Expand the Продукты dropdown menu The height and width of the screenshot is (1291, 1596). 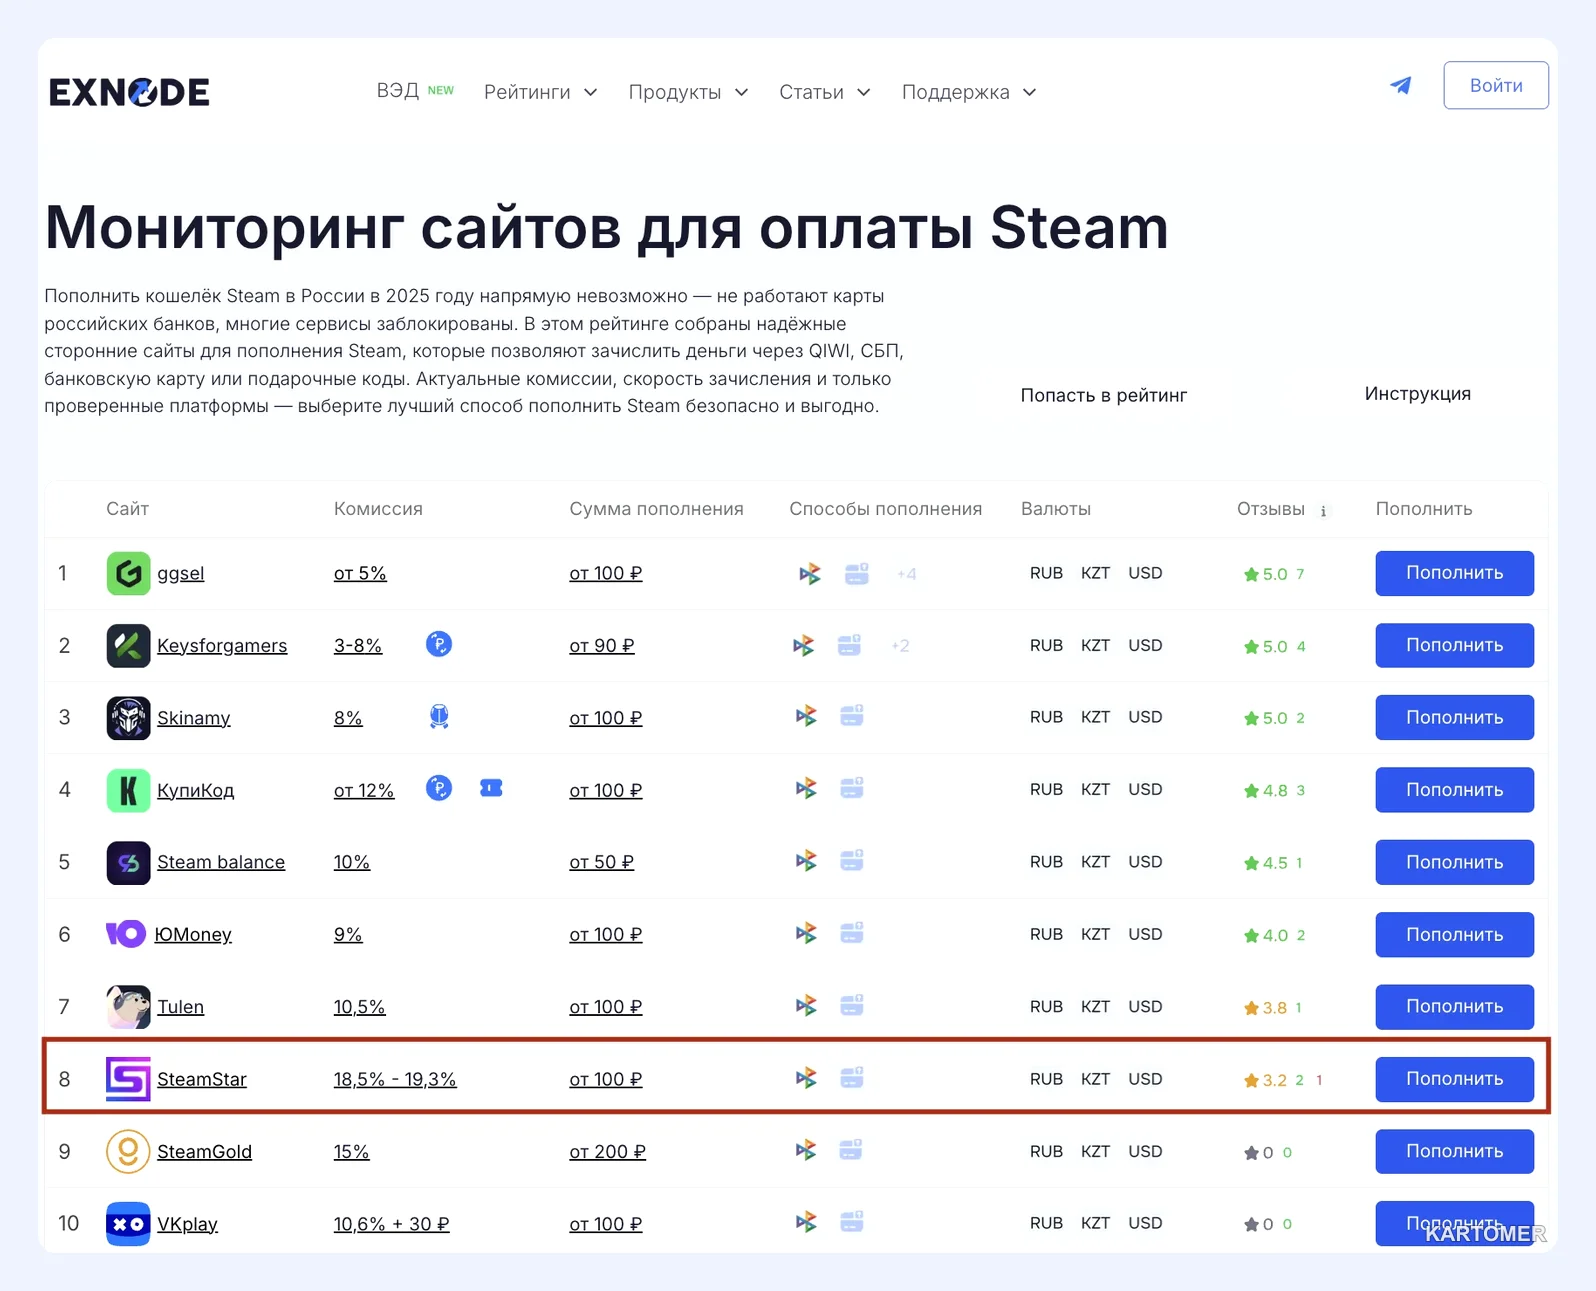688,92
